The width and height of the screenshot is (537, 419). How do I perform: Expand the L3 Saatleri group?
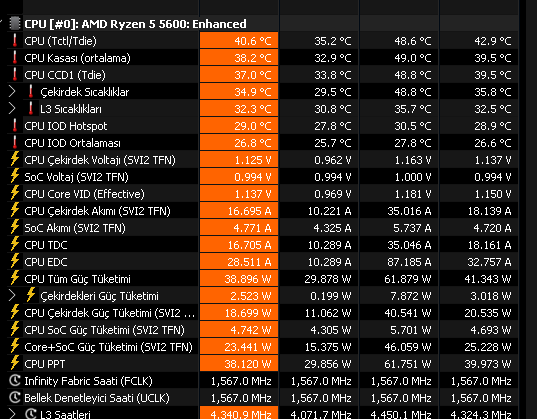point(12,414)
